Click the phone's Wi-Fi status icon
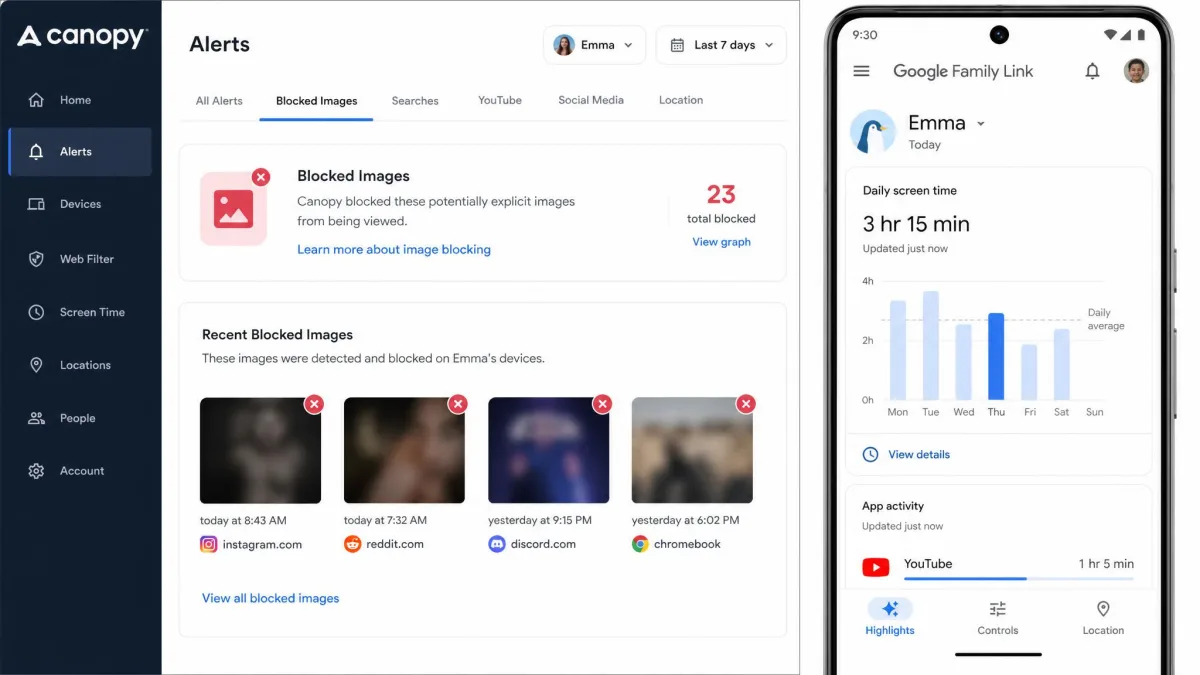 click(1110, 35)
